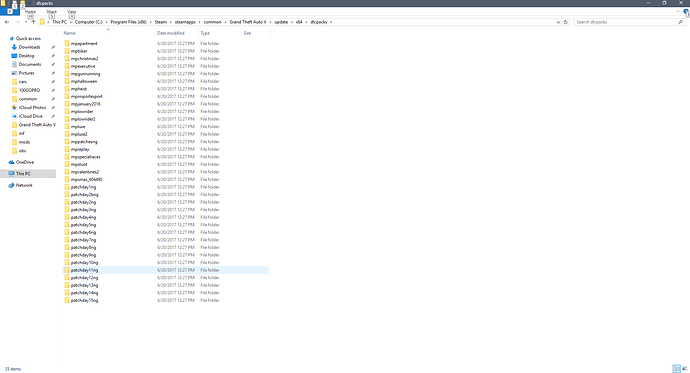
Task: Select the mpexecutive folder
Action: tap(83, 66)
